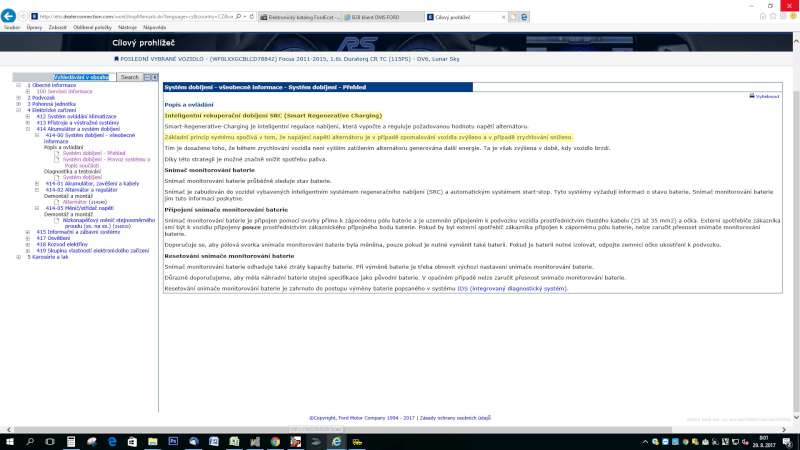Open the Zobrazit menu
The image size is (800, 450).
point(55,28)
